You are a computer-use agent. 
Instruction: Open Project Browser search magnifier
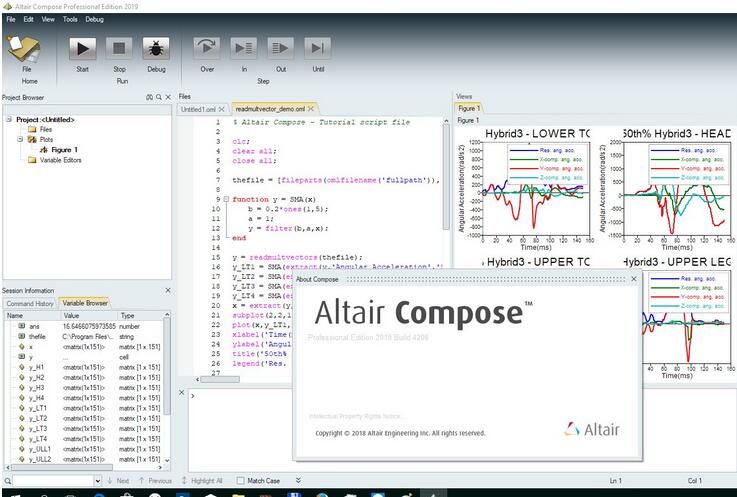coord(159,97)
